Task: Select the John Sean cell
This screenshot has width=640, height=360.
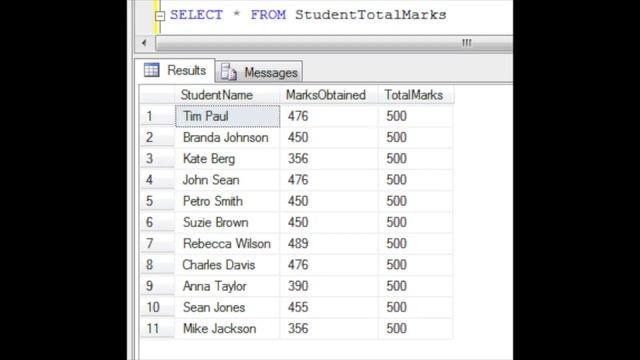Action: click(x=227, y=180)
